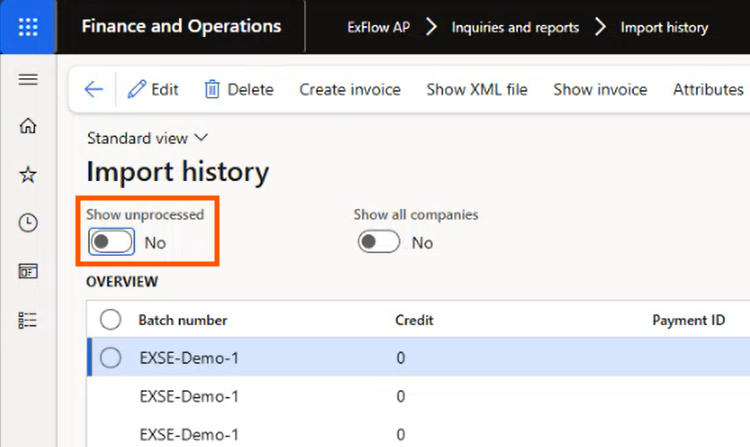Viewport: 750px width, 447px height.
Task: Open Workspaces icon in sidebar
Action: [x=28, y=271]
